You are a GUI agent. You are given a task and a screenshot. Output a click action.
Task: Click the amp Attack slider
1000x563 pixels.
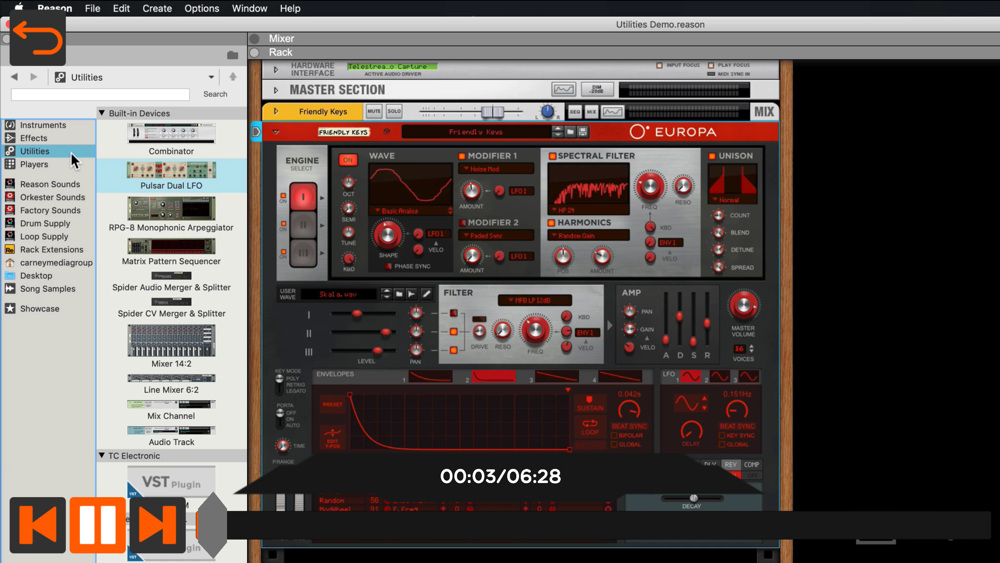pyautogui.click(x=666, y=339)
